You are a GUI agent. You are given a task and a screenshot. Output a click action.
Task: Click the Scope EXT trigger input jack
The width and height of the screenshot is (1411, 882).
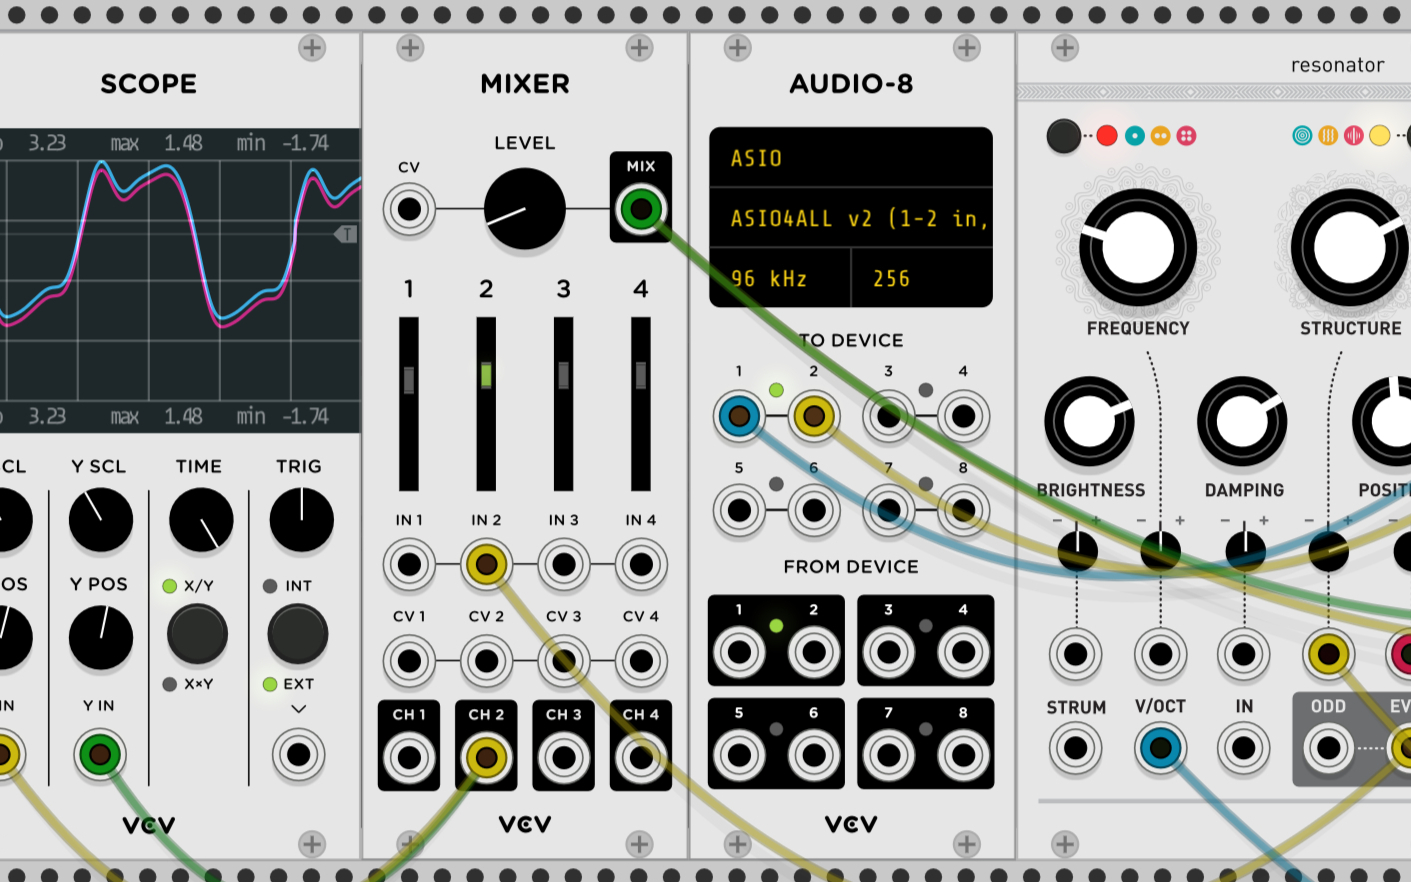[x=298, y=755]
